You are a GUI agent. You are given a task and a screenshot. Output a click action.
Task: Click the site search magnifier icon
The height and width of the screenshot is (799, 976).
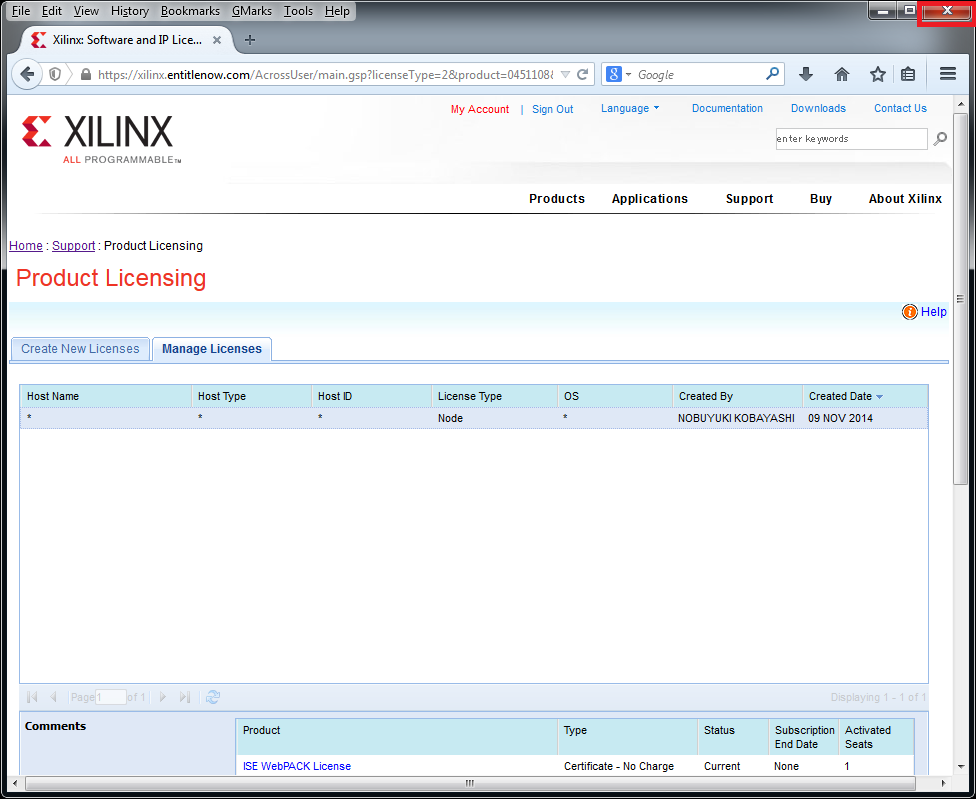(940, 139)
